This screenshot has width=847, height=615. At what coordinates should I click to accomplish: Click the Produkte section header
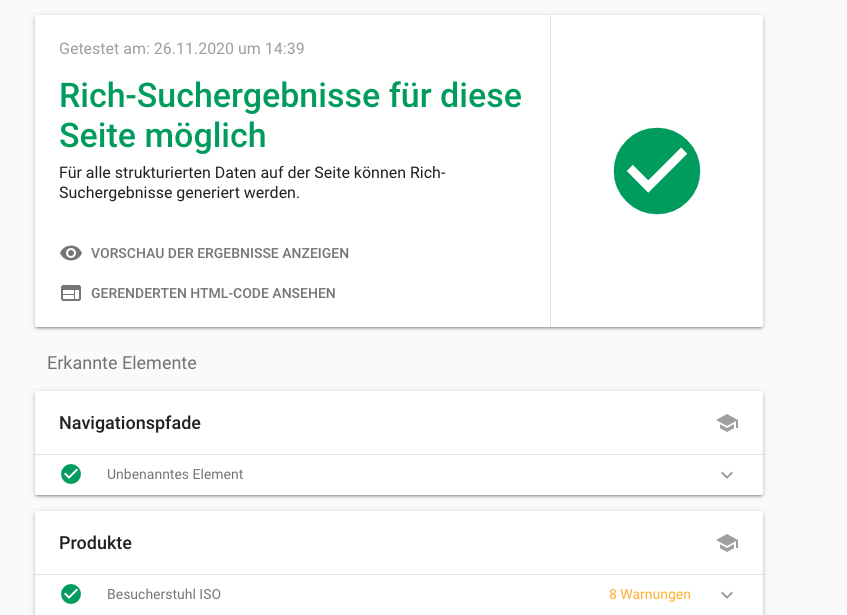click(x=96, y=543)
